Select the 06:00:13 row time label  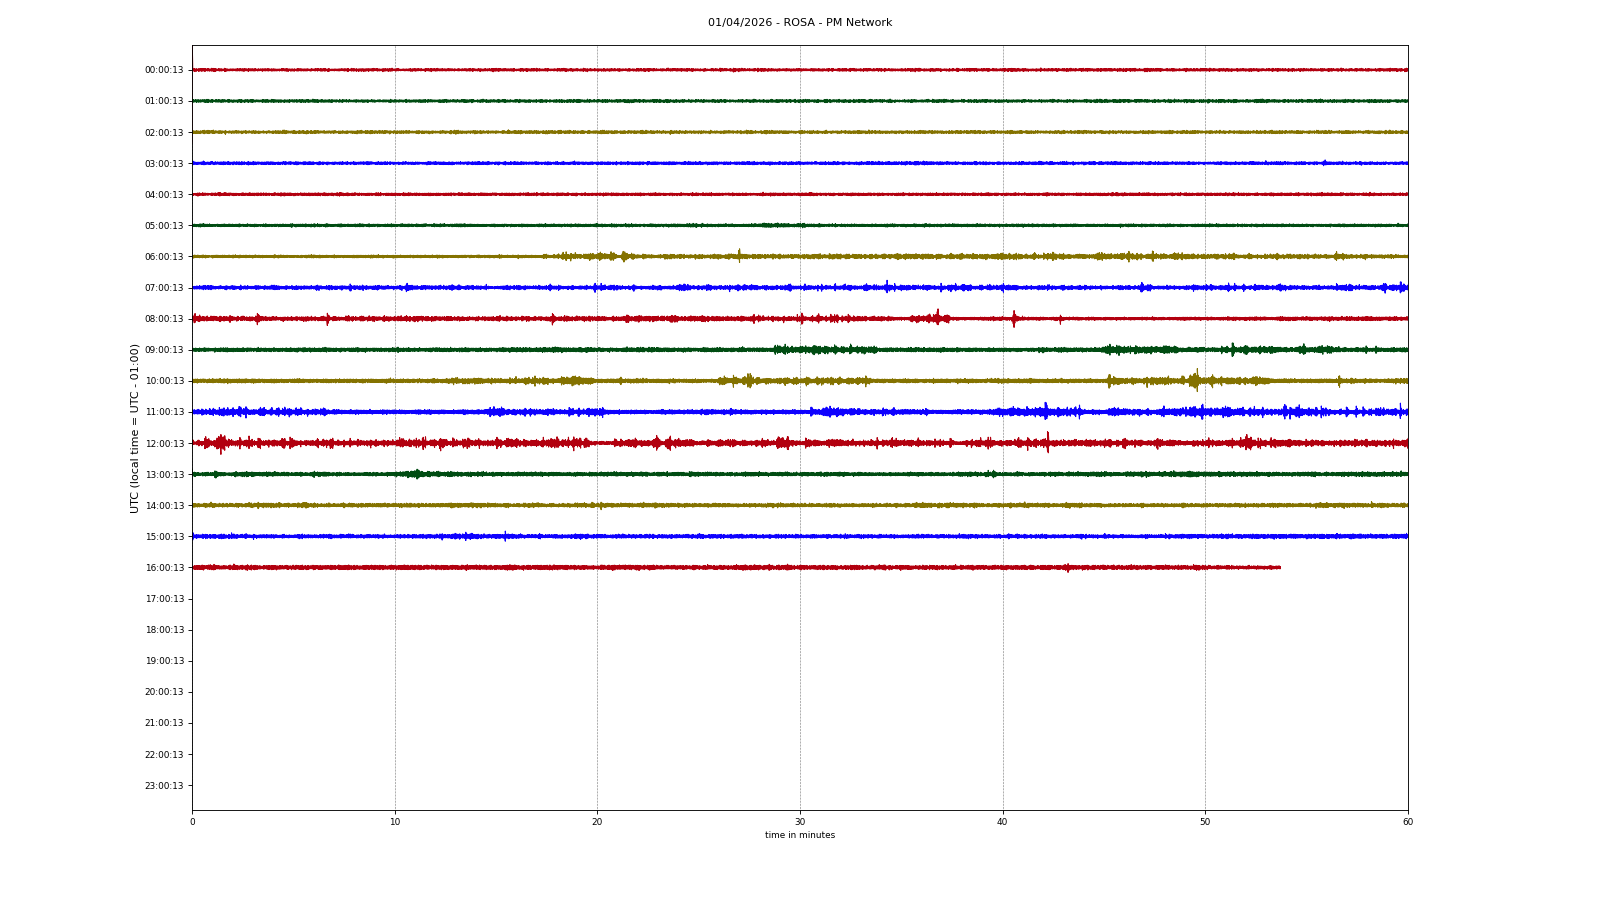pos(164,257)
